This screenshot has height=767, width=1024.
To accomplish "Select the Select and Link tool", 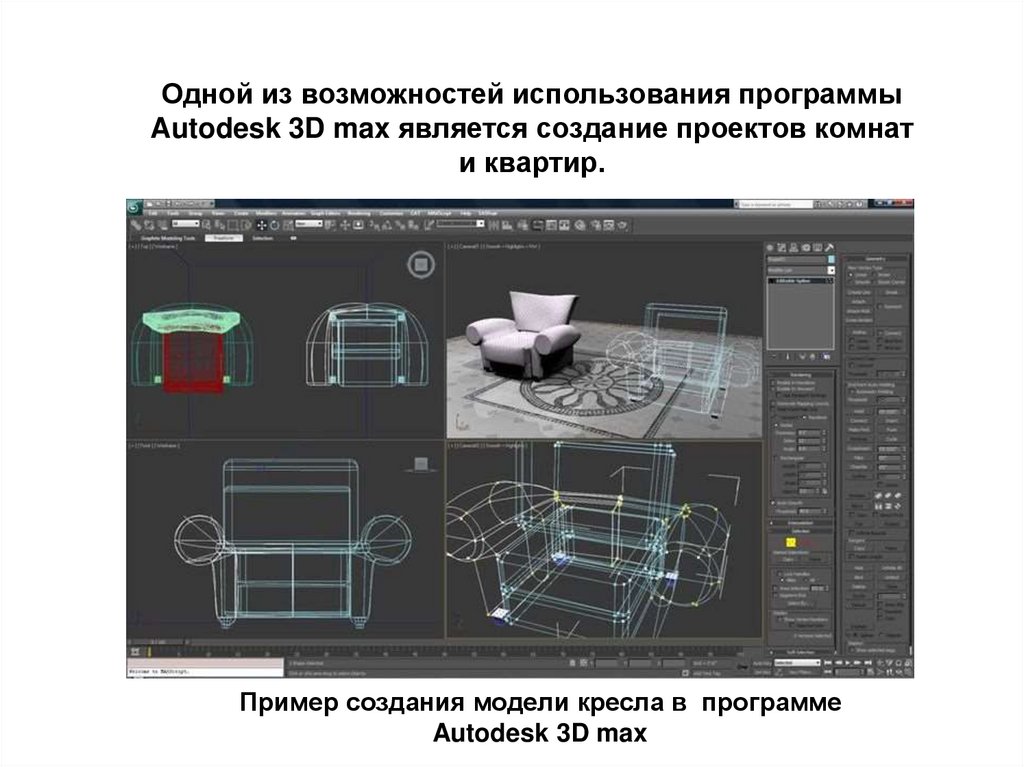I will pos(136,225).
